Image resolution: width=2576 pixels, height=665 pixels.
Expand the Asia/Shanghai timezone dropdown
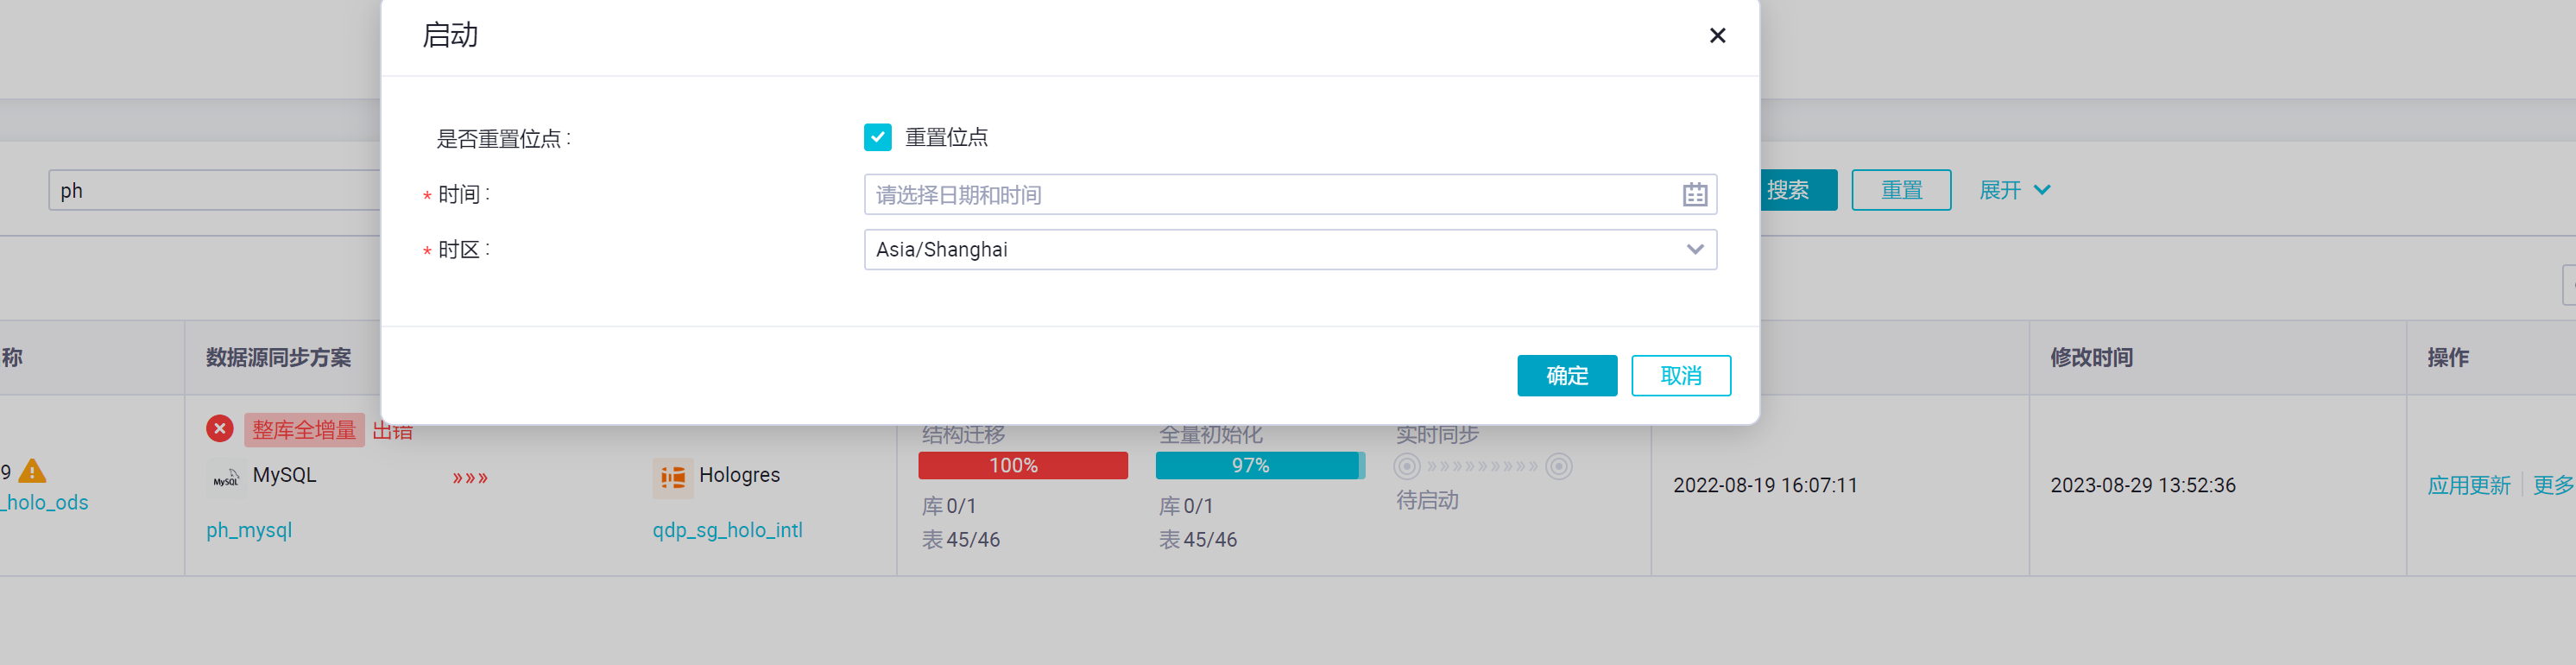click(1694, 250)
